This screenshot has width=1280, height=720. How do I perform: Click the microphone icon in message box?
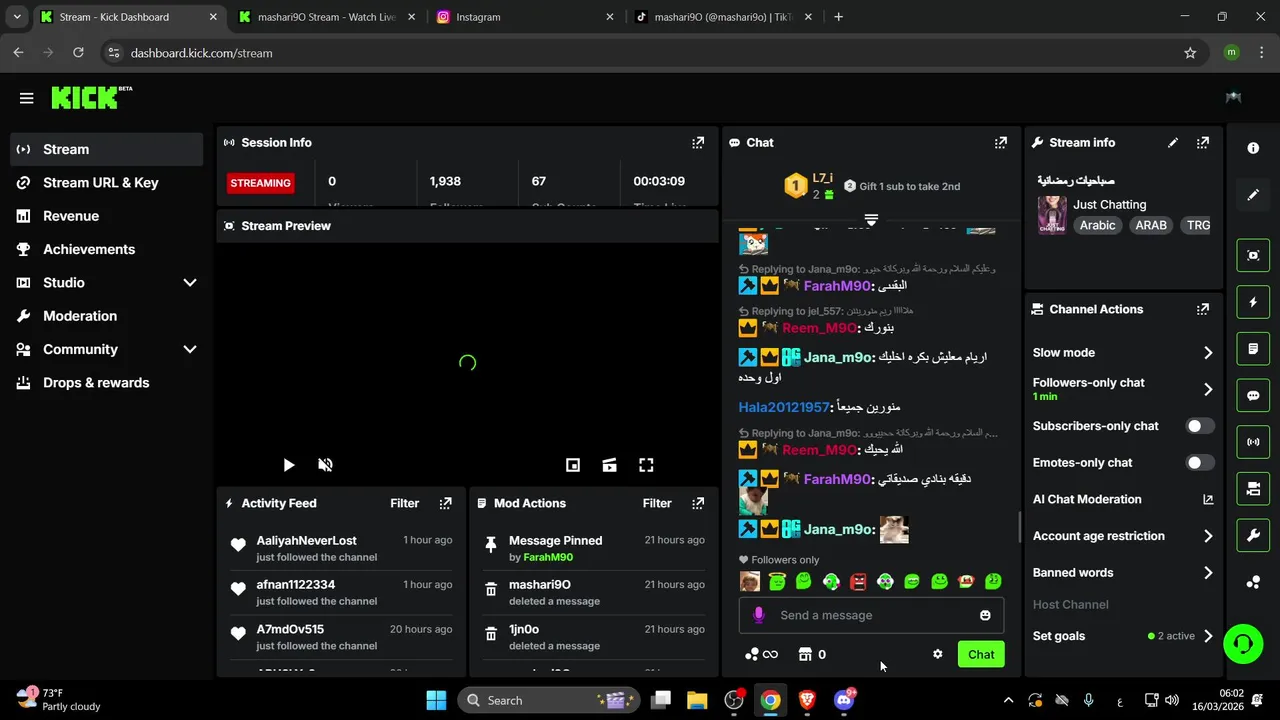pyautogui.click(x=759, y=615)
